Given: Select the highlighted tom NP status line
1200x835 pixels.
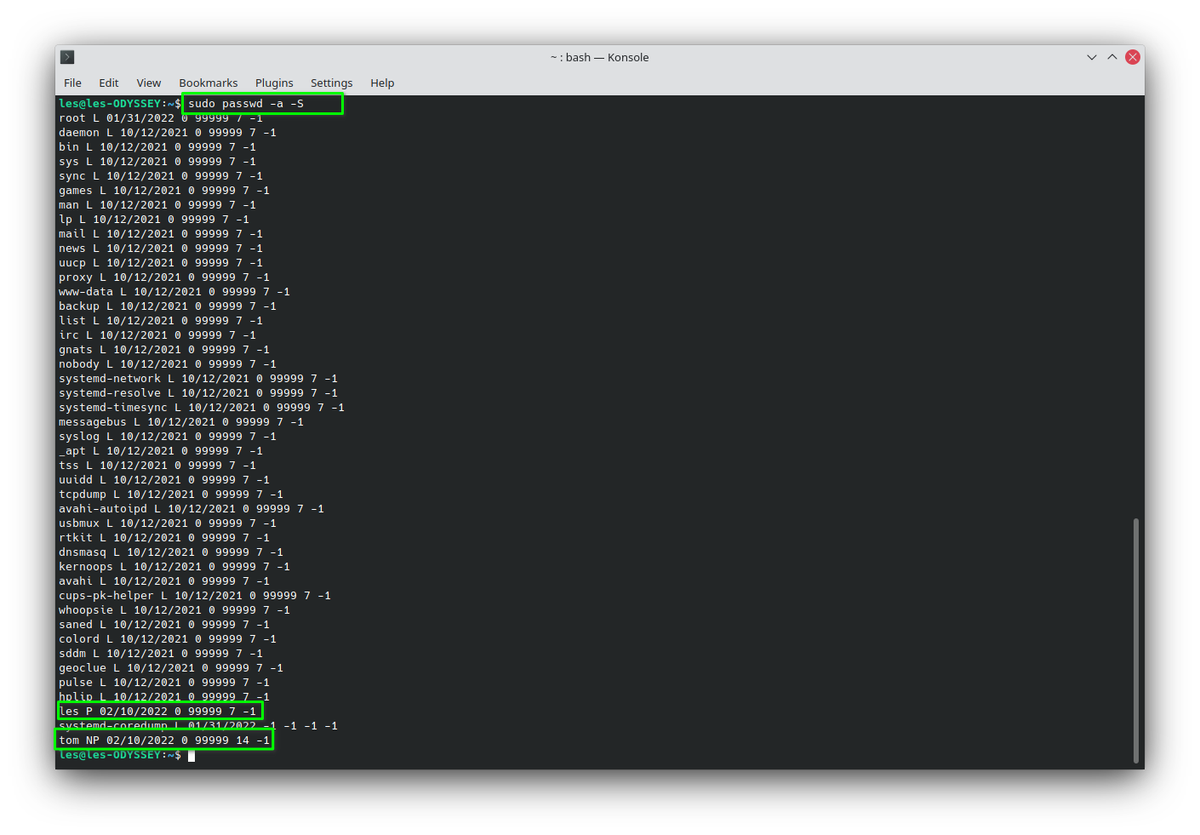Looking at the screenshot, I should 165,740.
